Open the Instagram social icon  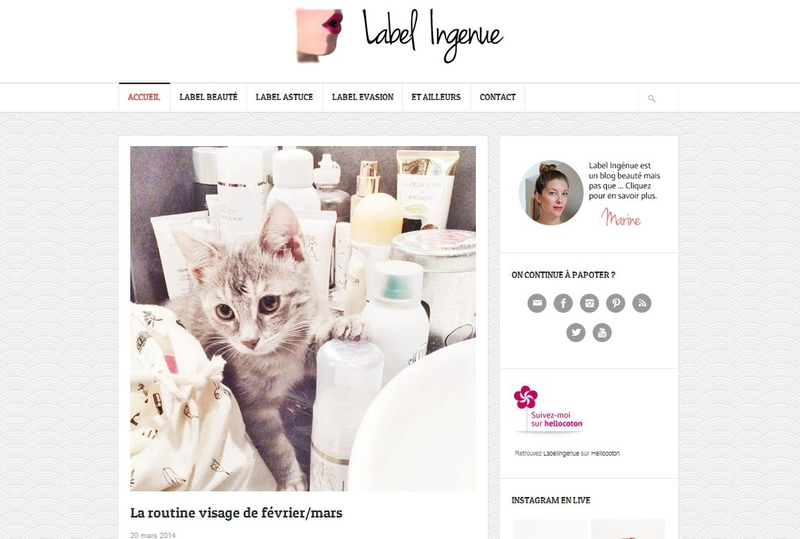(x=589, y=303)
